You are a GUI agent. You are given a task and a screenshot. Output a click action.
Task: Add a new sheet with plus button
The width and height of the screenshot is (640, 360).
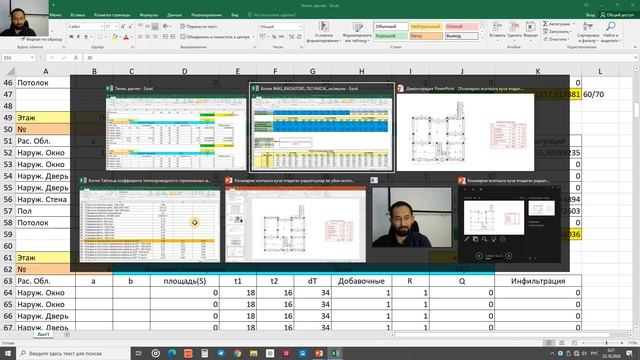pos(67,334)
